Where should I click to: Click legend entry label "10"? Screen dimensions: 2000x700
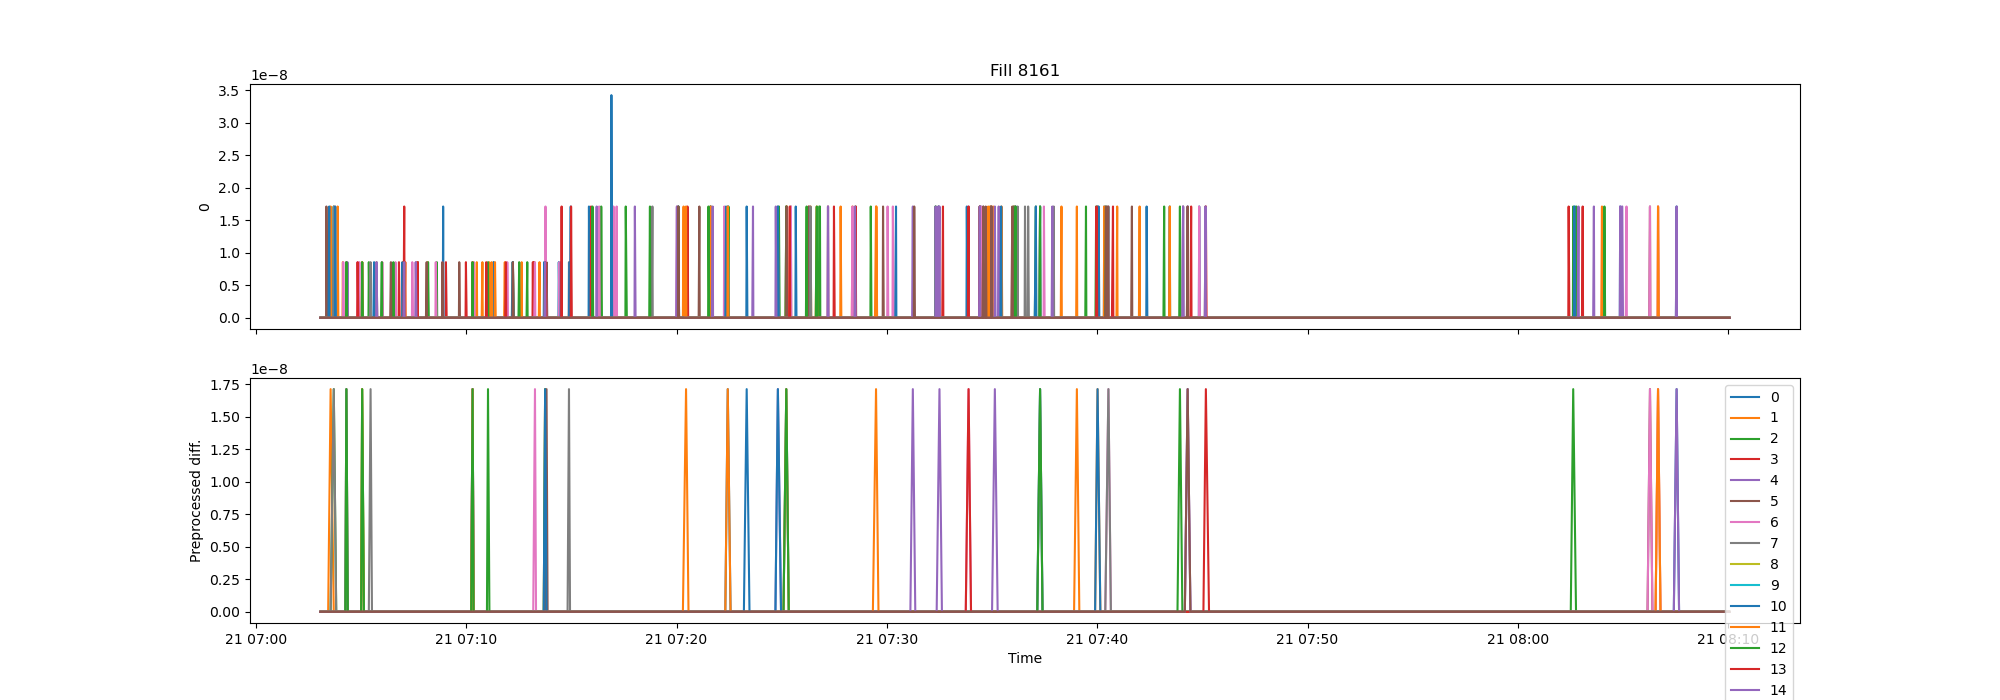pos(1778,607)
